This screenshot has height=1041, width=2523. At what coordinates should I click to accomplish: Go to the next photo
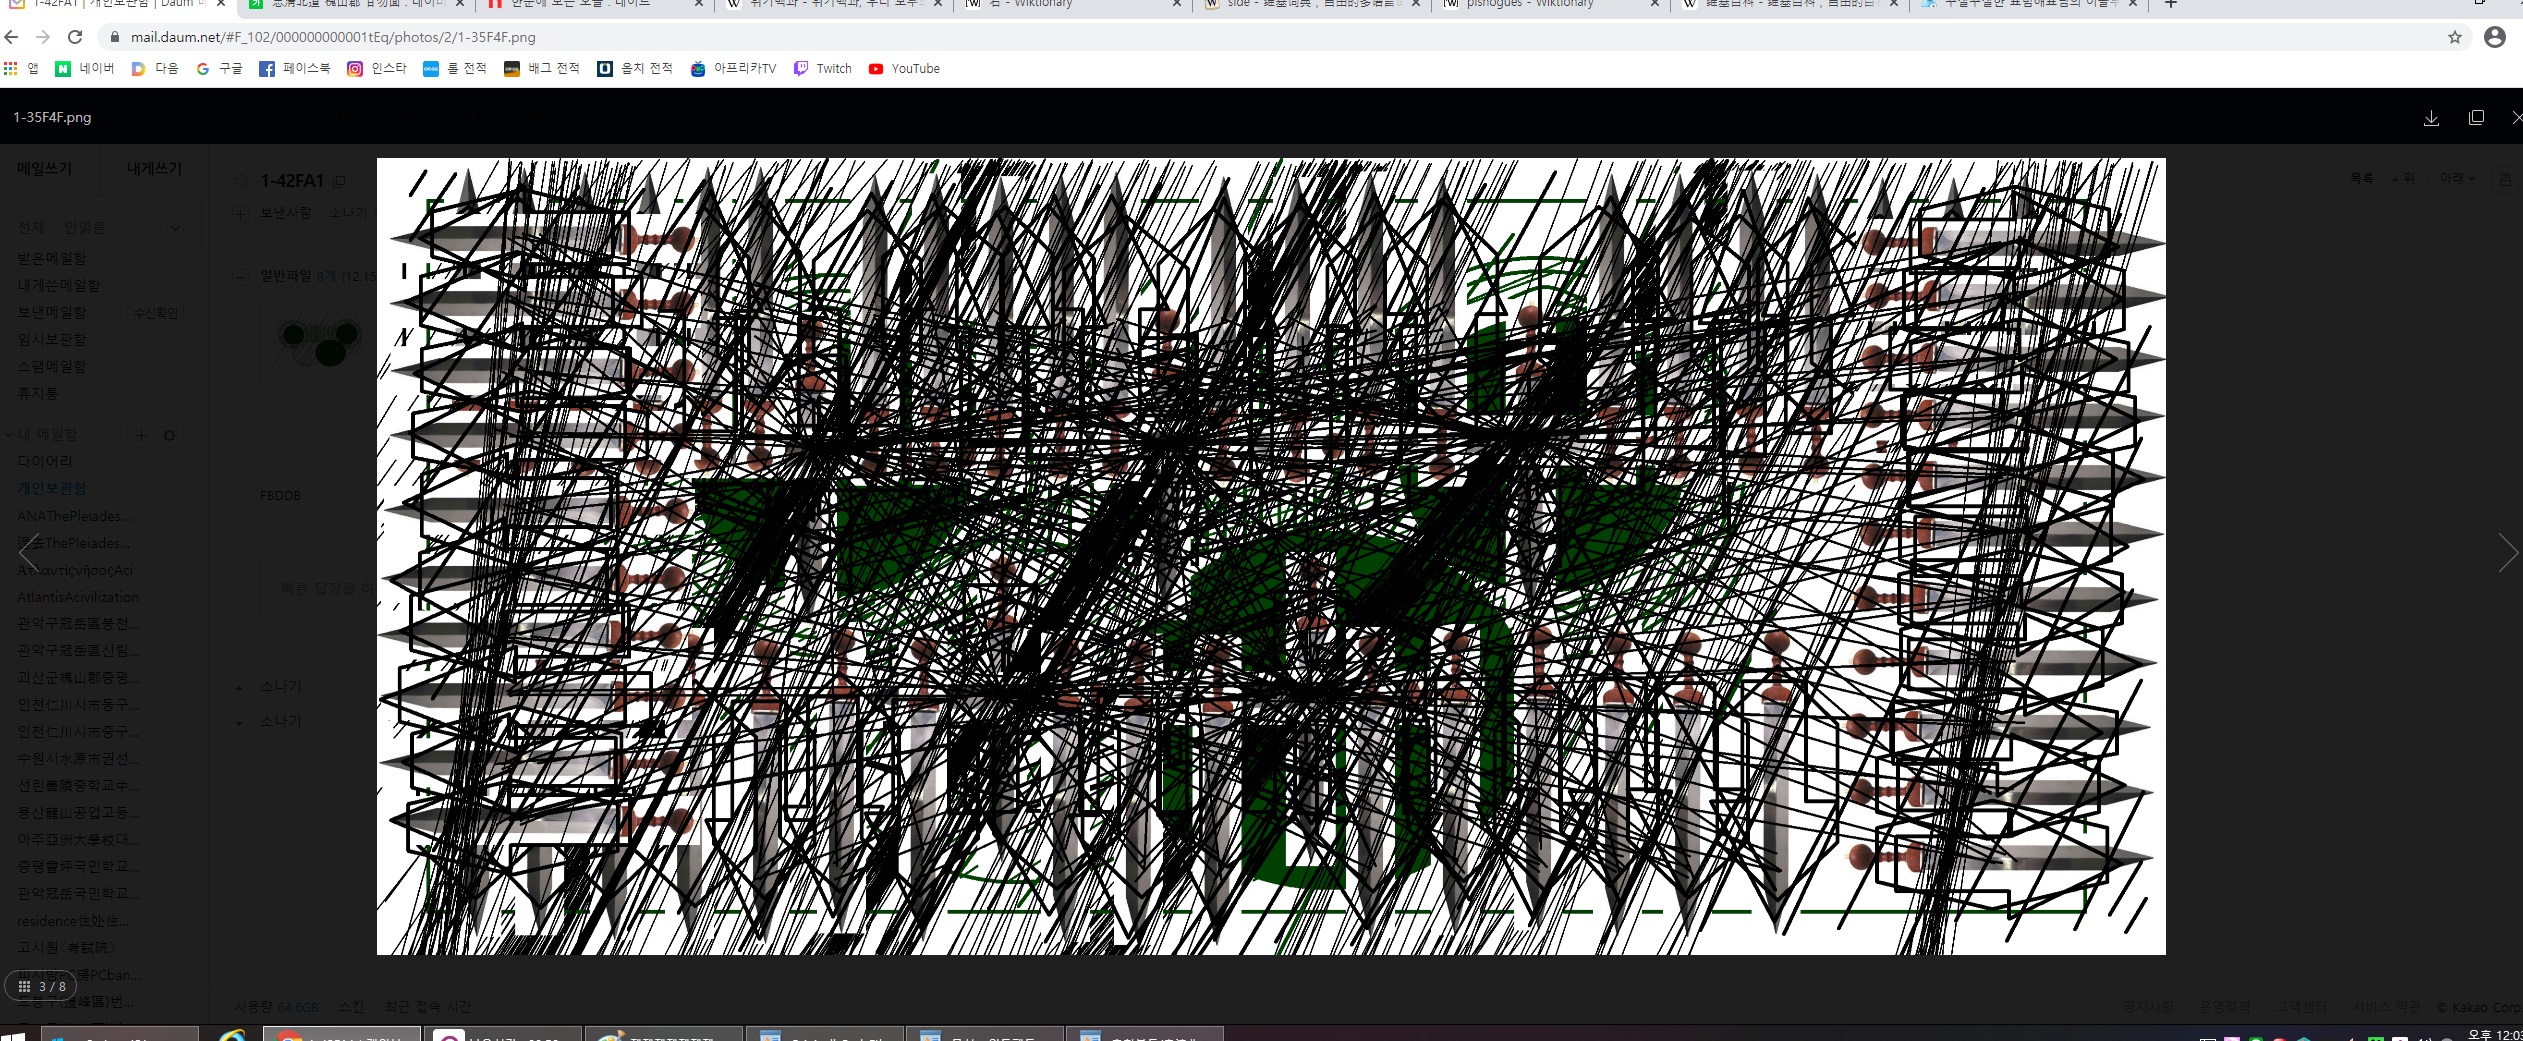pos(2508,551)
